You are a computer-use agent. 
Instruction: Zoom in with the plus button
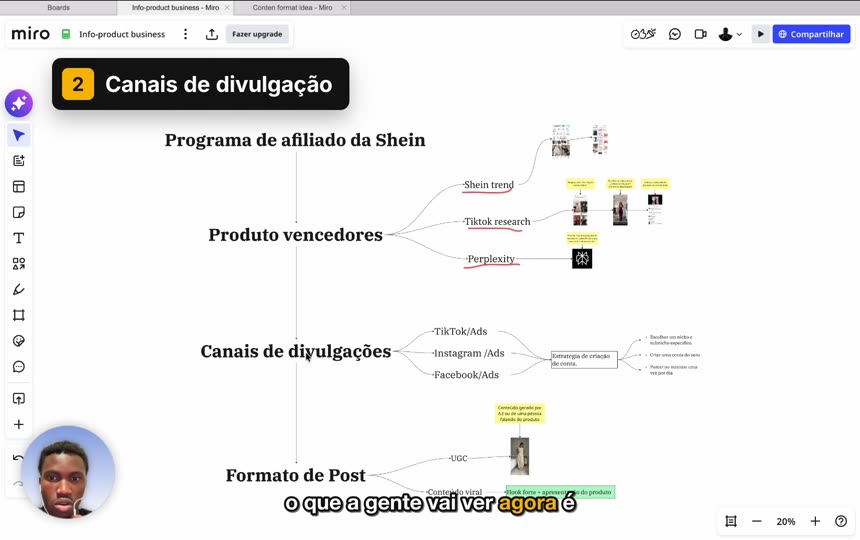click(x=815, y=521)
